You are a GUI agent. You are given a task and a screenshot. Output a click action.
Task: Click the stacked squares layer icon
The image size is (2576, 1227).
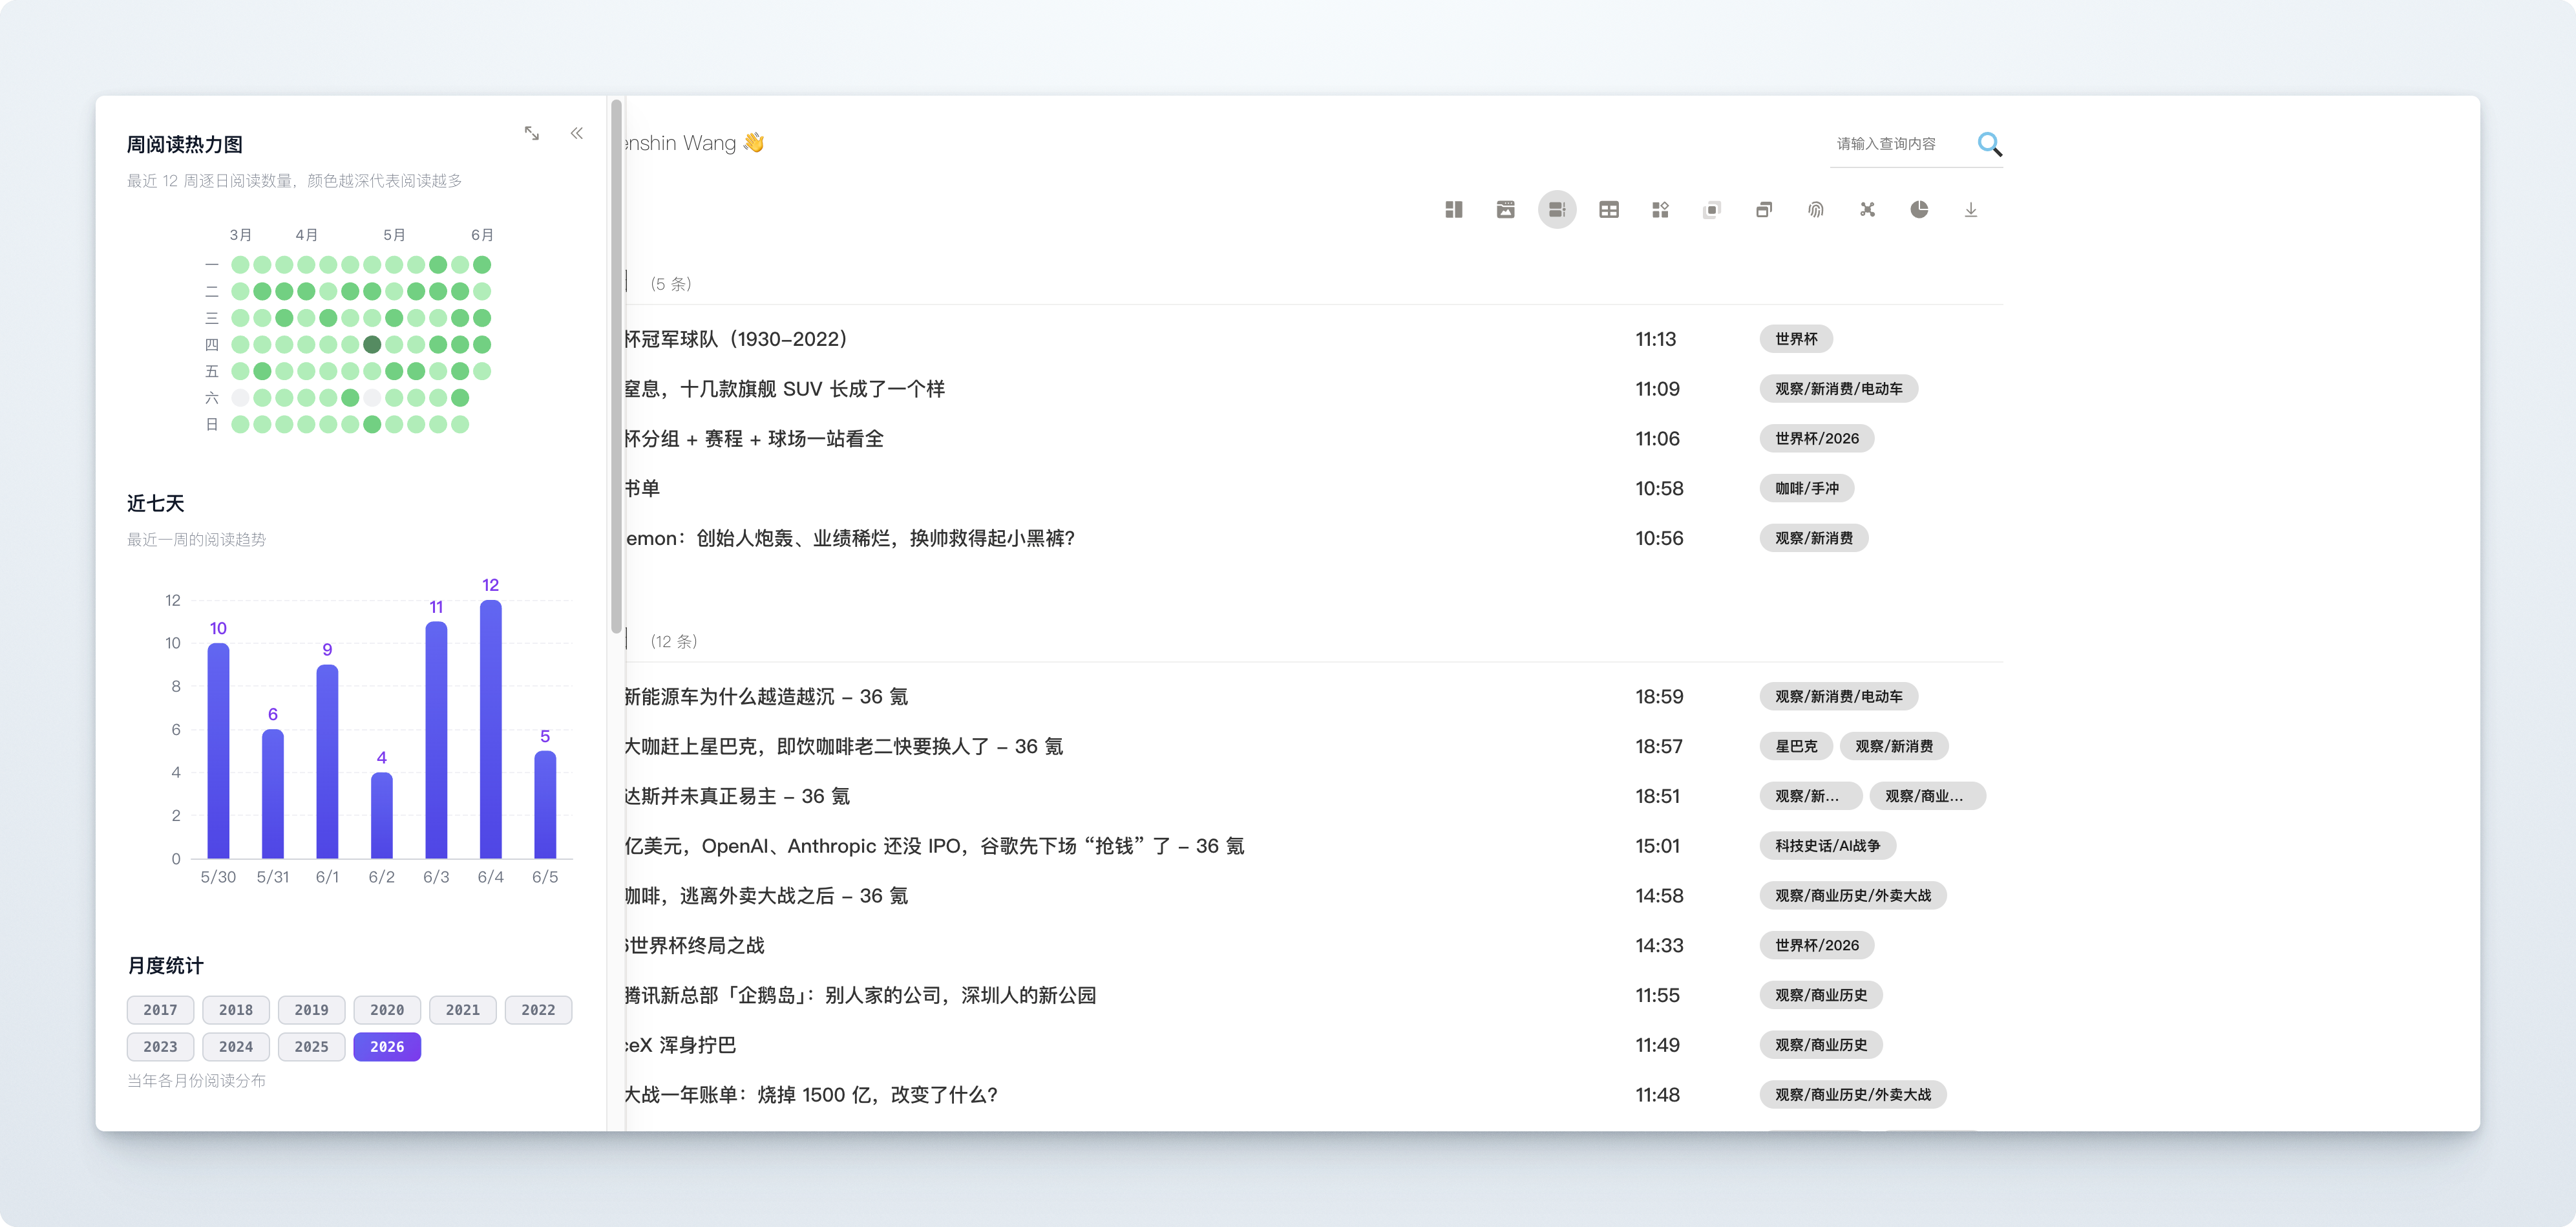click(1712, 210)
